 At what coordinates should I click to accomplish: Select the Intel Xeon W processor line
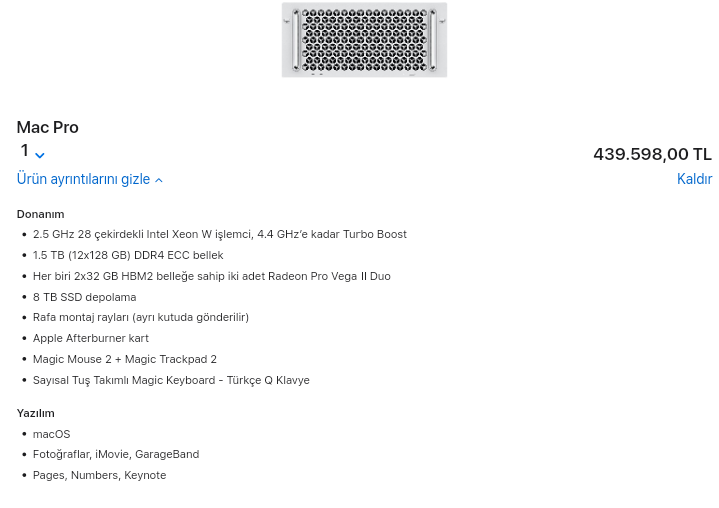(x=219, y=234)
